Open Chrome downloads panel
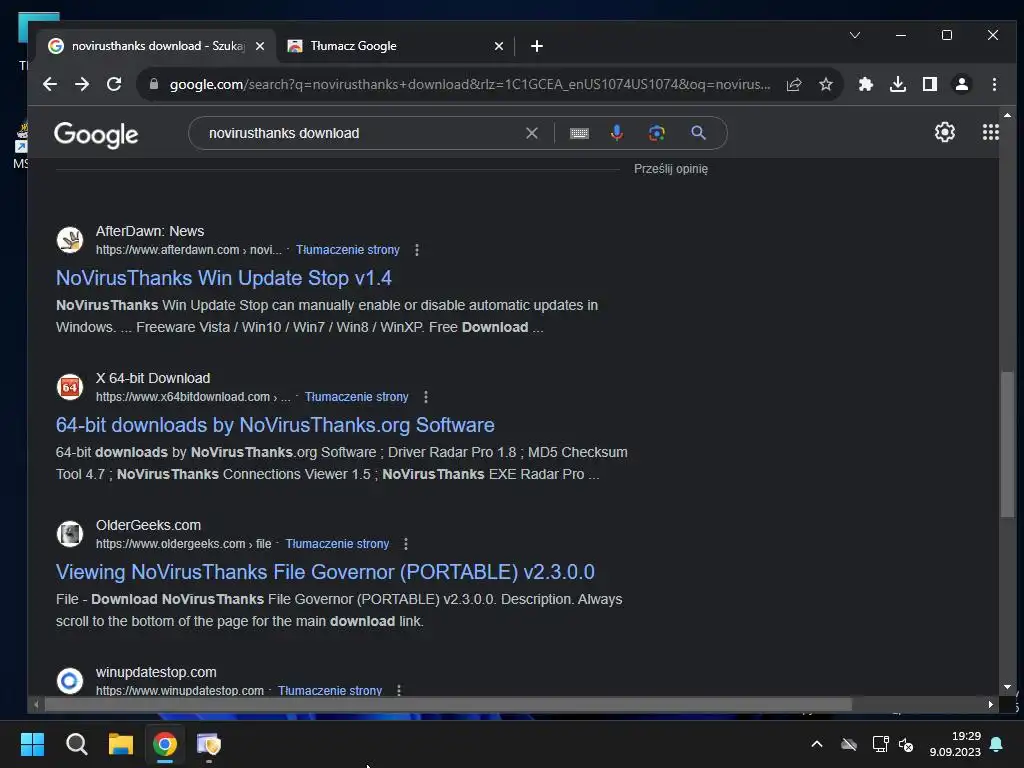 coord(898,84)
